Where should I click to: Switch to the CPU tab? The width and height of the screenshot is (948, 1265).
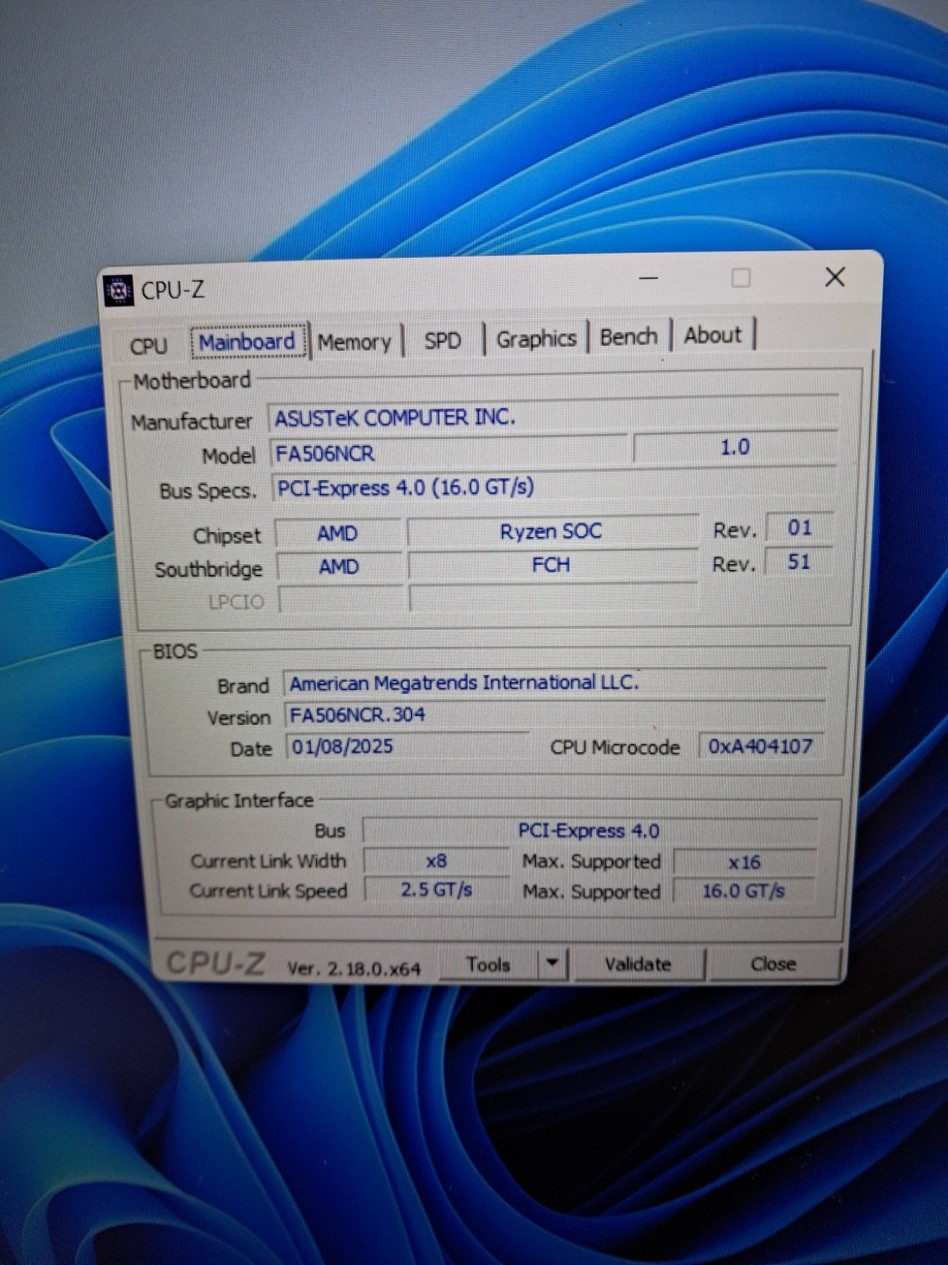click(149, 345)
